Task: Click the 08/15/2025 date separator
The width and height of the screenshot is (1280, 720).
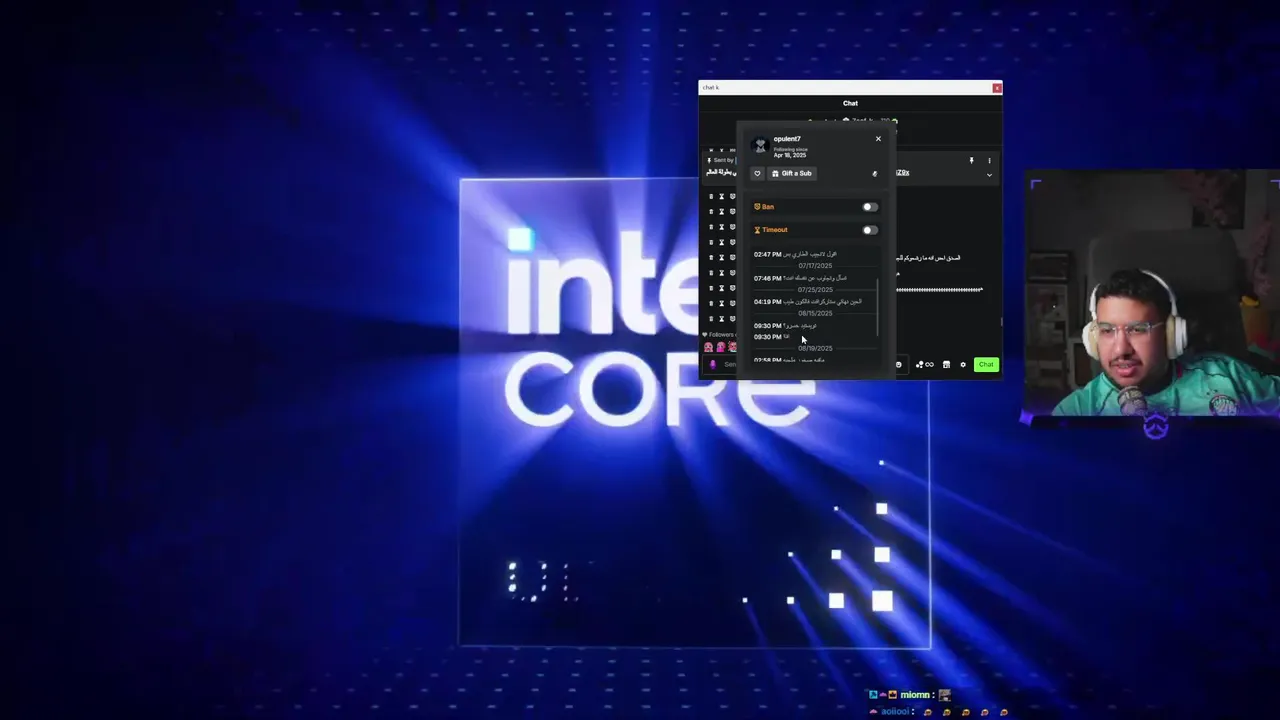Action: [x=815, y=313]
